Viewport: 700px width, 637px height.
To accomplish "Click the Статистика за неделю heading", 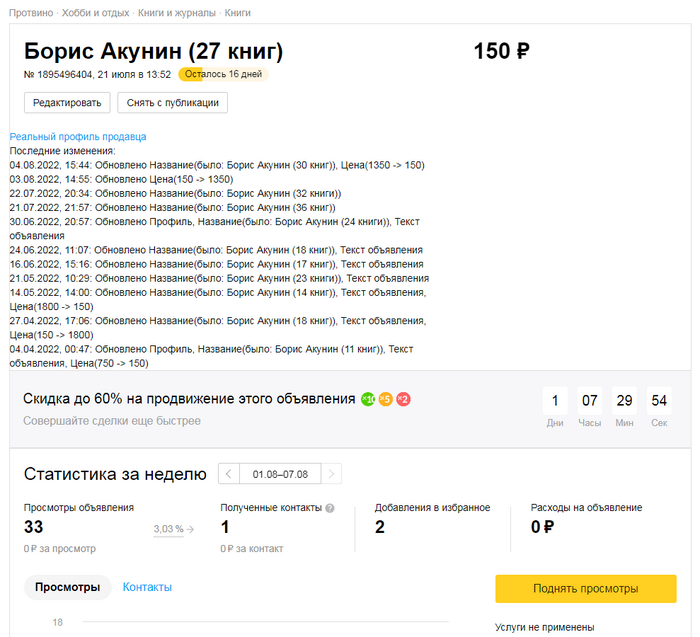I will pyautogui.click(x=115, y=474).
